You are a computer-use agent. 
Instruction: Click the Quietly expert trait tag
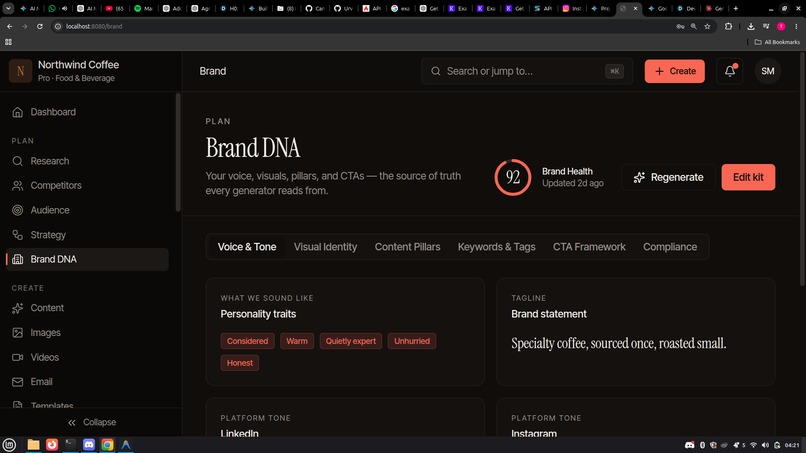[x=351, y=341]
